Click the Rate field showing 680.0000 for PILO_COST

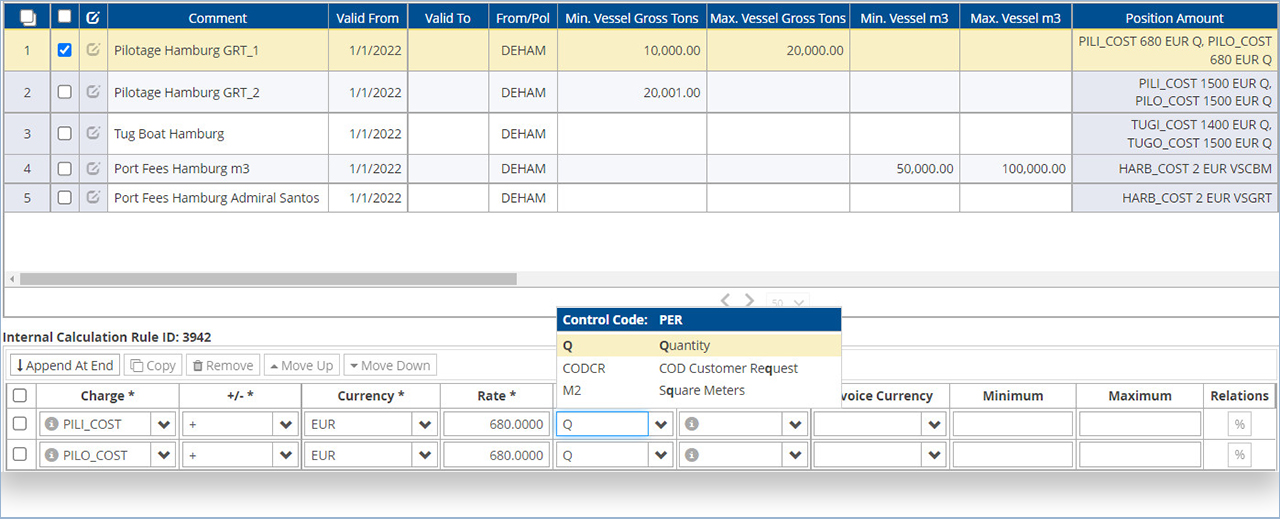click(x=497, y=455)
